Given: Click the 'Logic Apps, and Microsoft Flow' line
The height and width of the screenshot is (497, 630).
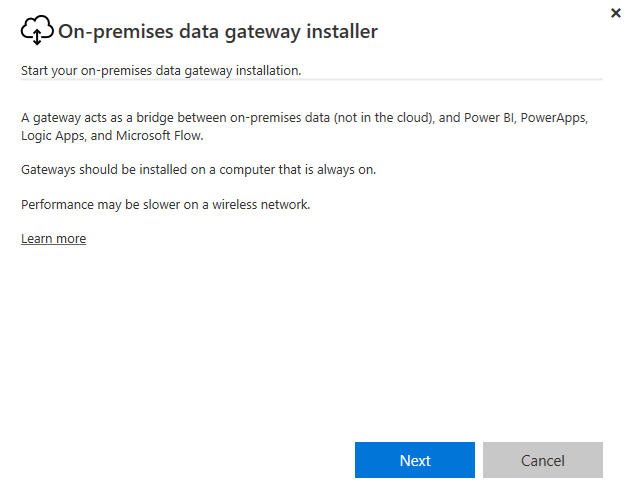Looking at the screenshot, I should click(x=112, y=136).
